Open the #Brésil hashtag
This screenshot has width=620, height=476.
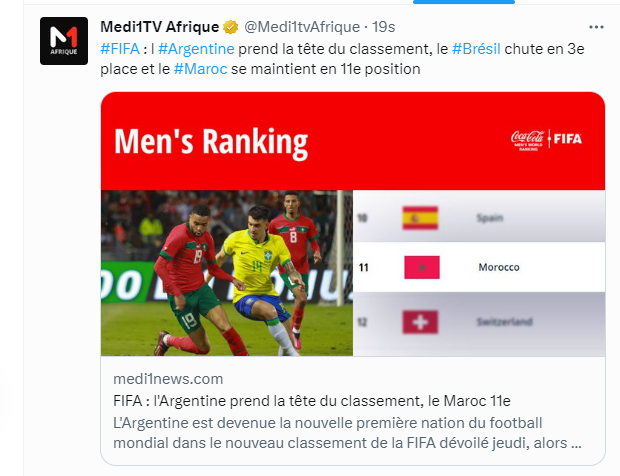point(476,49)
